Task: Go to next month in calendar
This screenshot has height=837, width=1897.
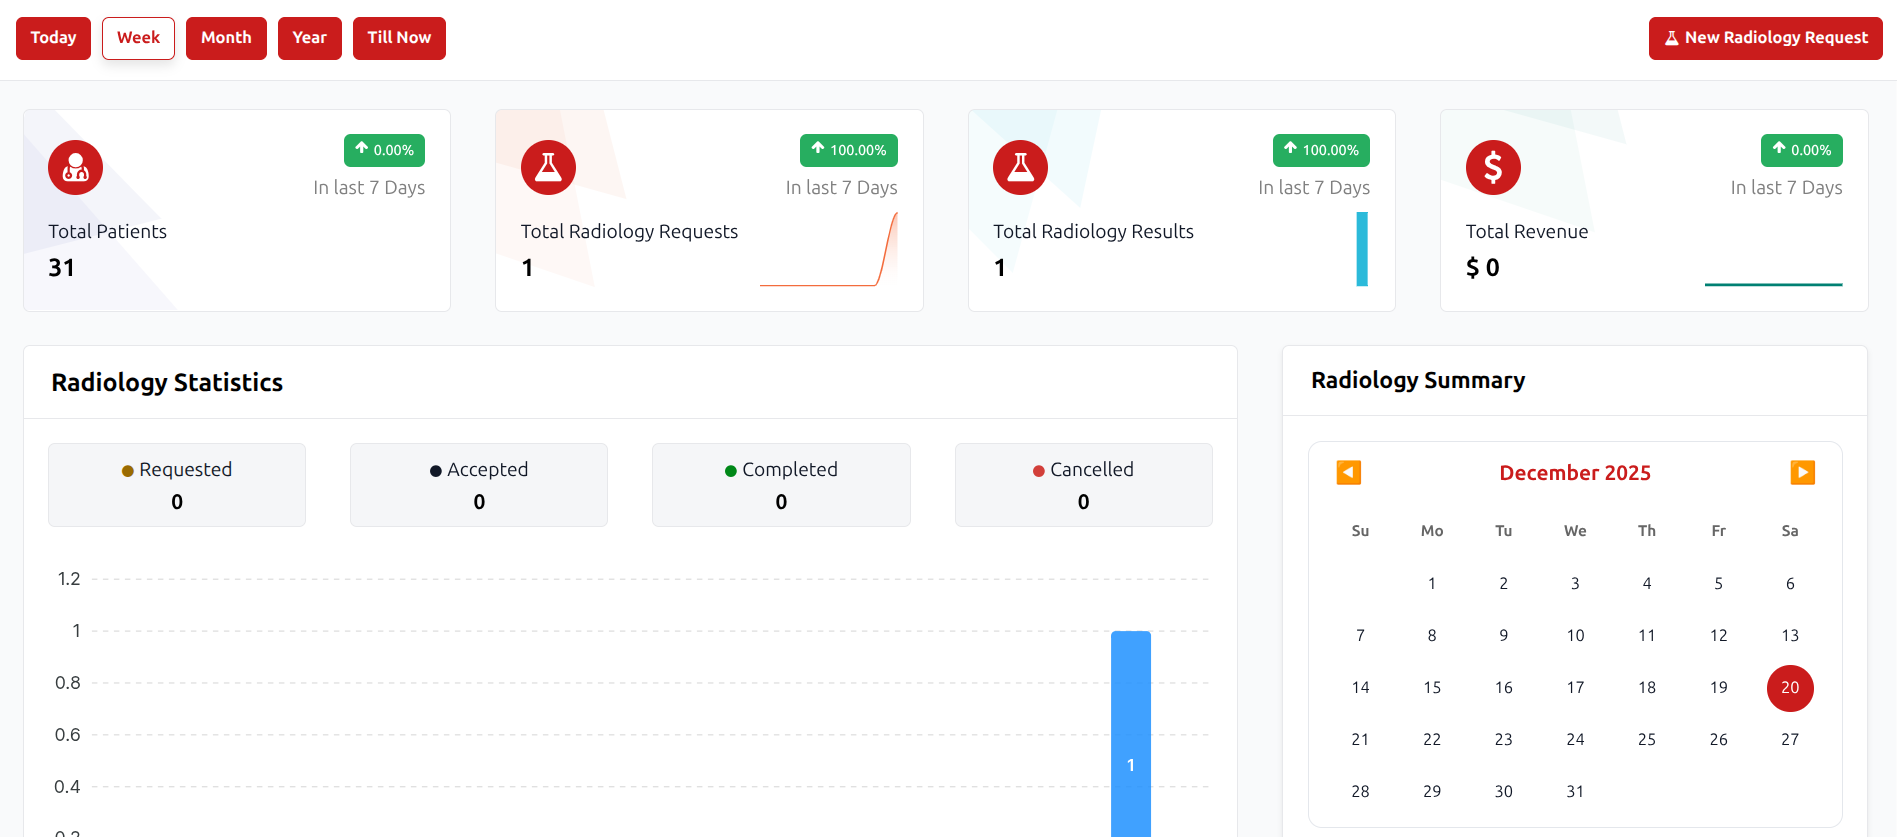Action: (x=1802, y=472)
